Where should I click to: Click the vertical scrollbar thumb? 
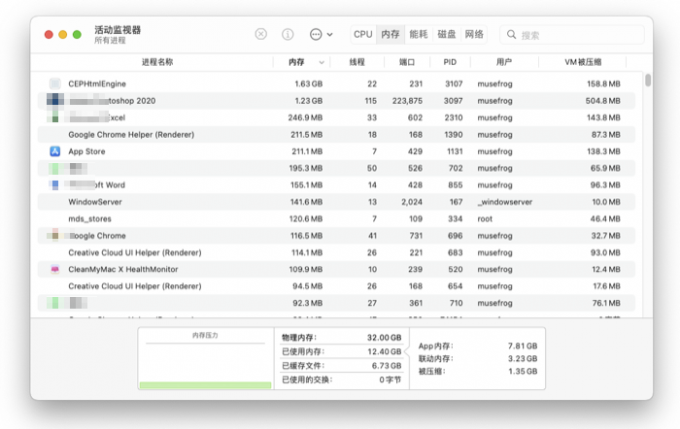click(648, 80)
